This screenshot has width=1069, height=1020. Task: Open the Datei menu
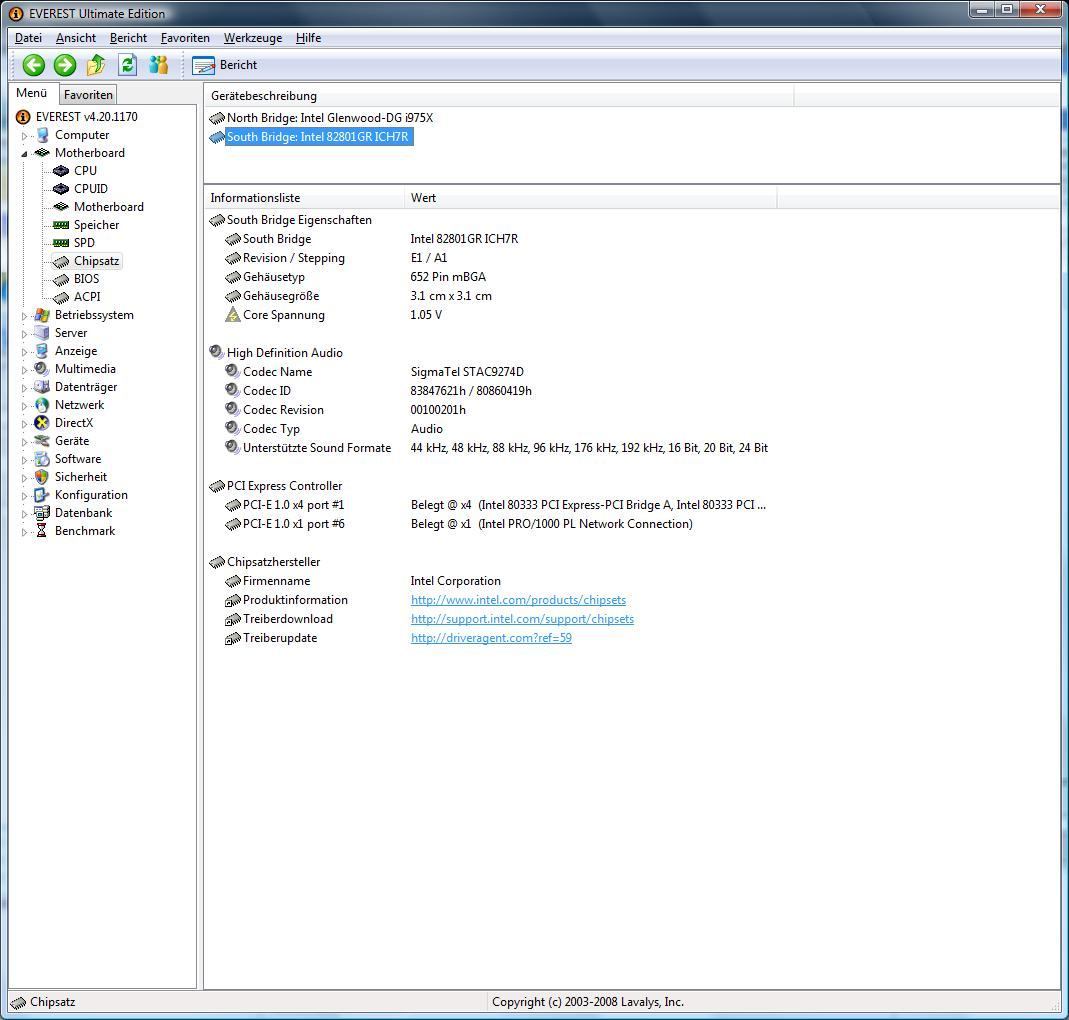(29, 38)
